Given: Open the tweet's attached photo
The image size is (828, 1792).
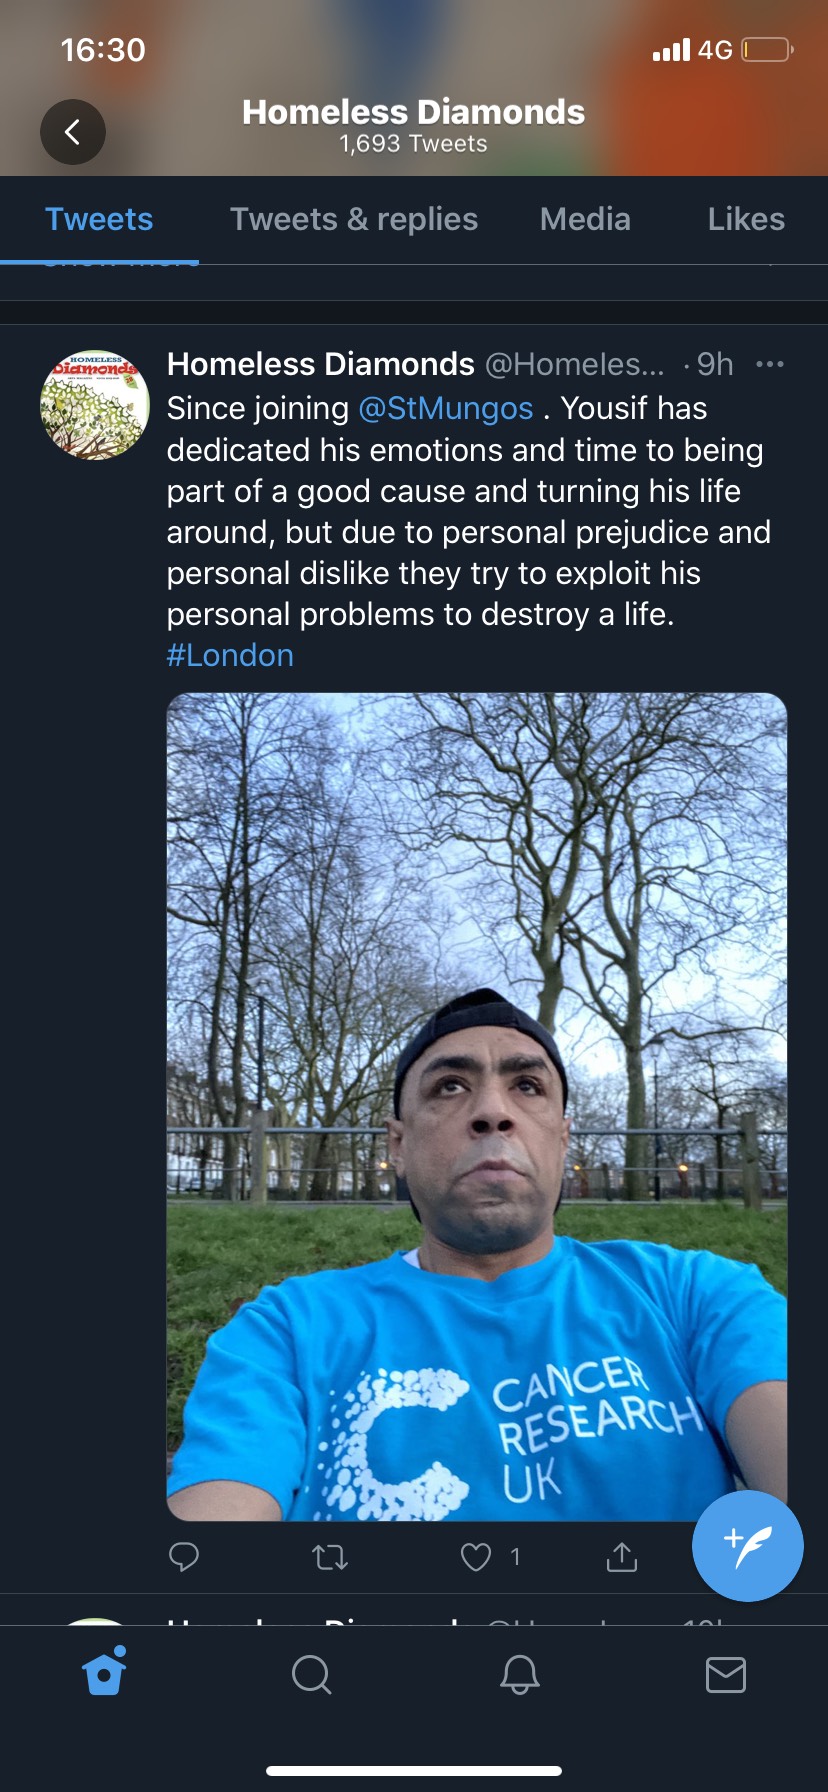Looking at the screenshot, I should [476, 1105].
